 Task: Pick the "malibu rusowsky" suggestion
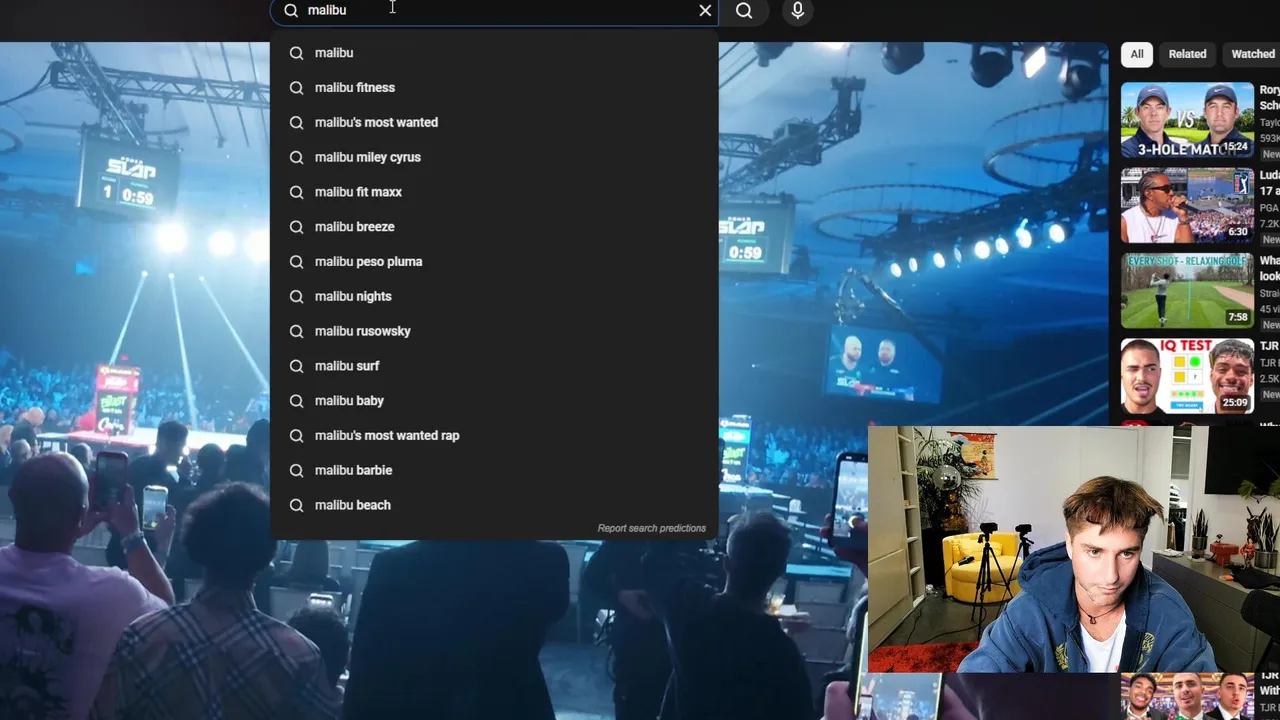494,331
